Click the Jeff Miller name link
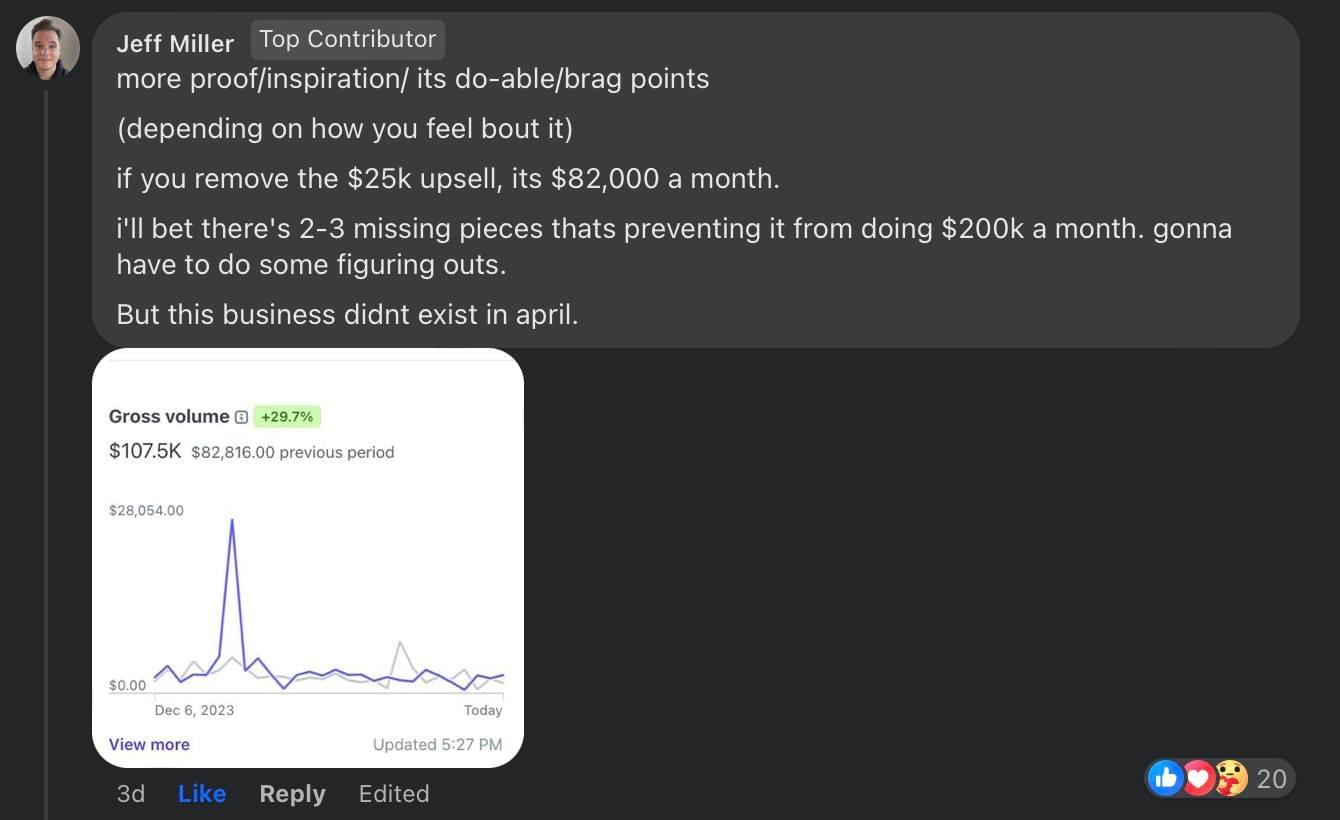Screen dimensions: 1340x820 (x=175, y=43)
